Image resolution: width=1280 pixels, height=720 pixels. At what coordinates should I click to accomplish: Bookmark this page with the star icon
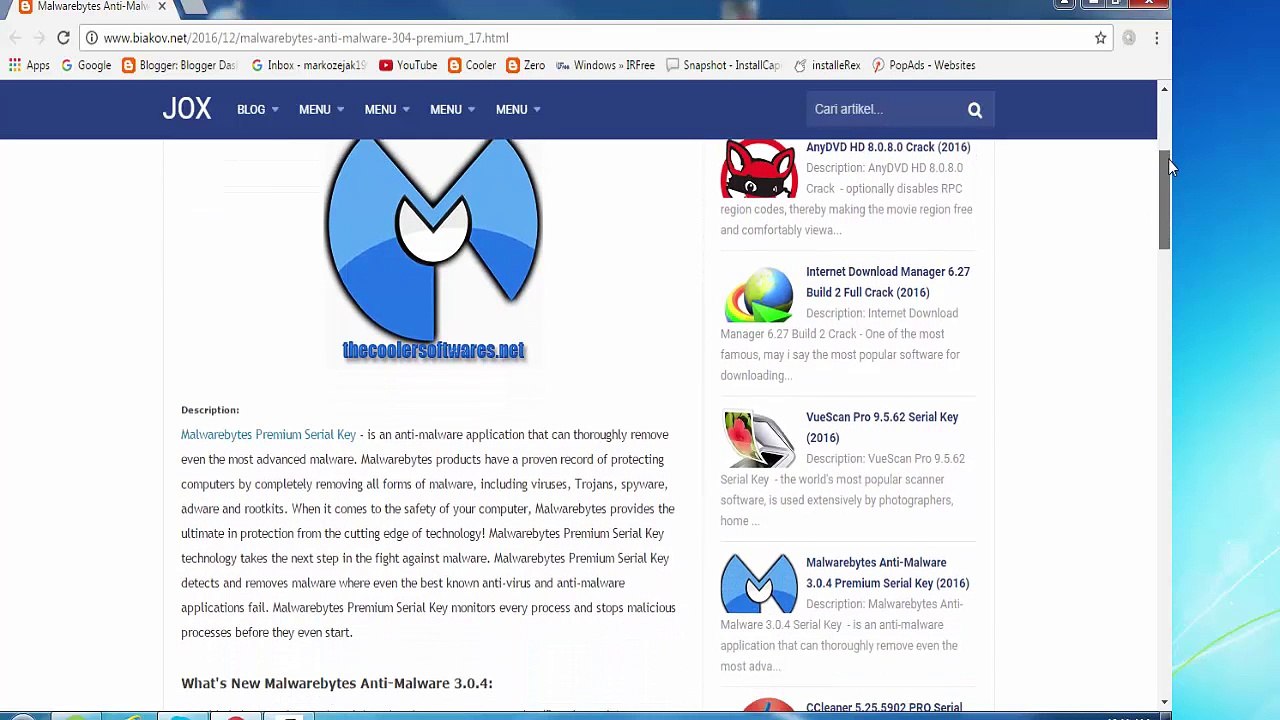(1100, 38)
